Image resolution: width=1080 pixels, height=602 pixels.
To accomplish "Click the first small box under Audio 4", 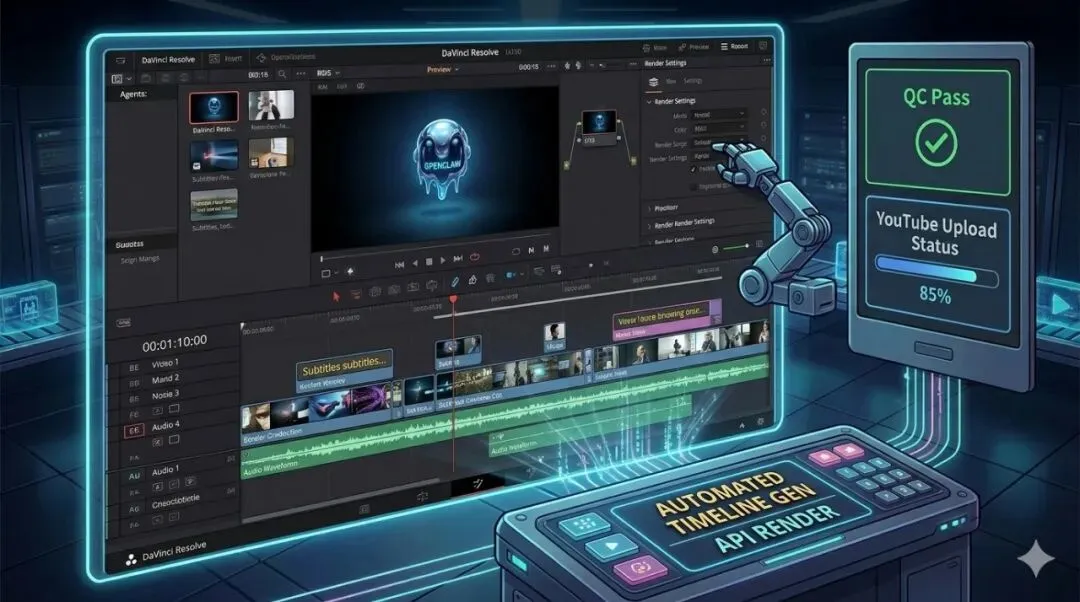I will (157, 442).
